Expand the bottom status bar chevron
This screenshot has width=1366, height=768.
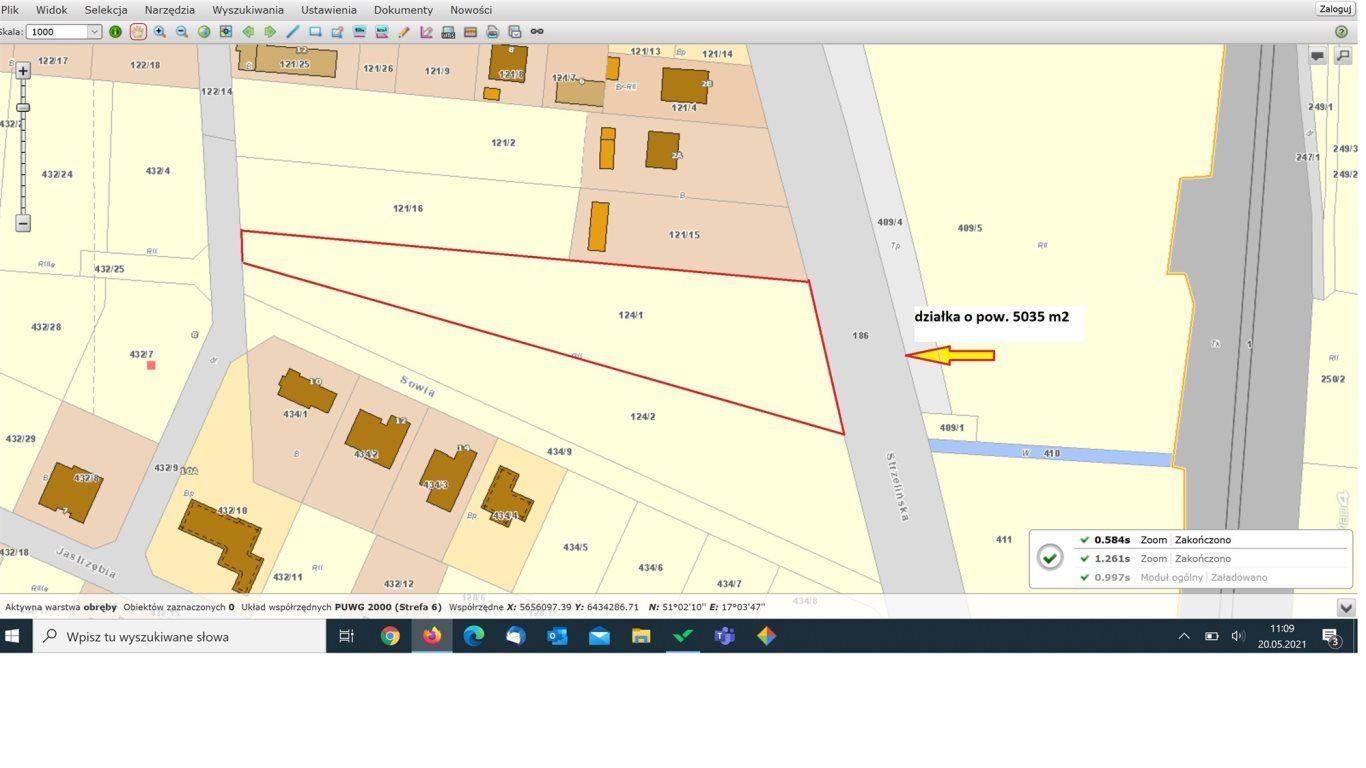click(x=1346, y=607)
